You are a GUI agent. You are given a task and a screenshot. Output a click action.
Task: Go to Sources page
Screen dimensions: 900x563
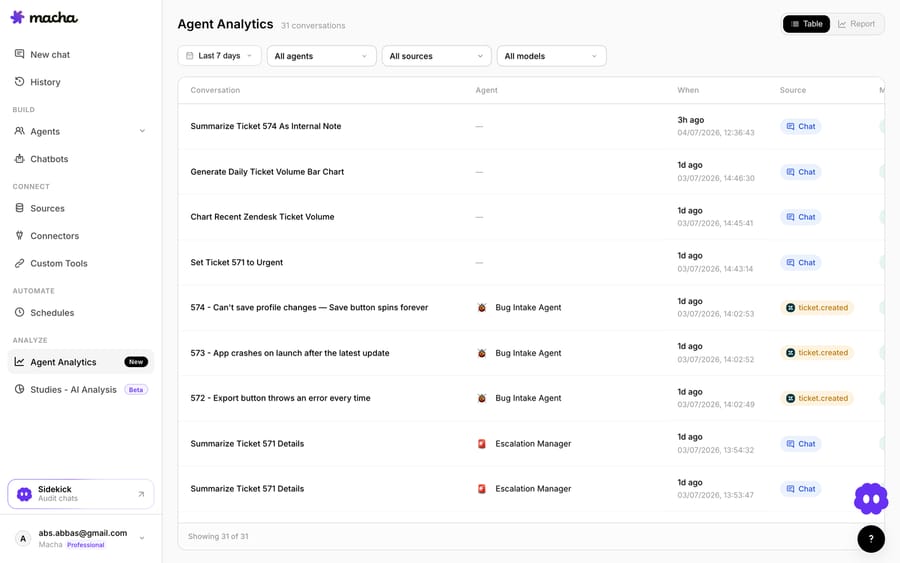click(x=47, y=208)
